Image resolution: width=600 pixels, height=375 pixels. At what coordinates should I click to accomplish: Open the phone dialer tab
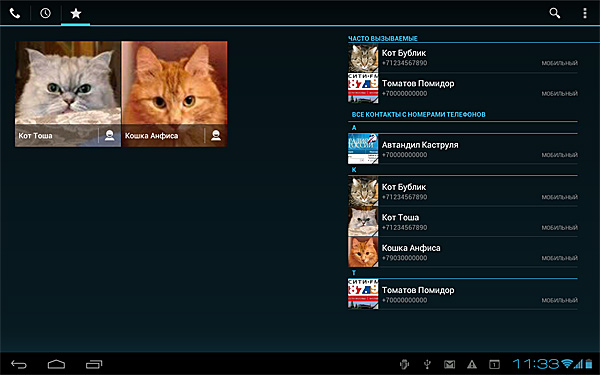(15, 13)
